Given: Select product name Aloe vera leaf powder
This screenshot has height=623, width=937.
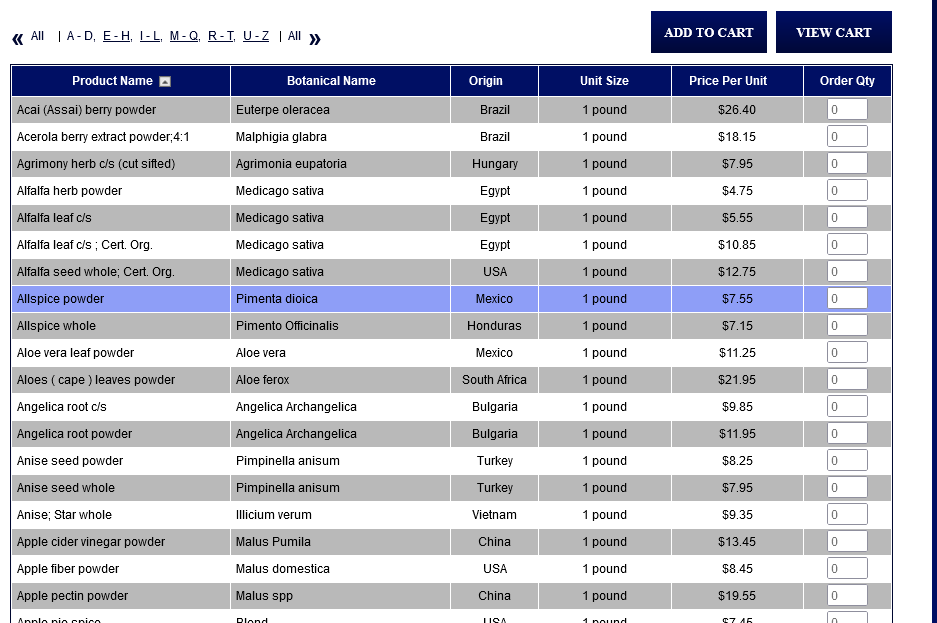Looking at the screenshot, I should click(75, 352).
